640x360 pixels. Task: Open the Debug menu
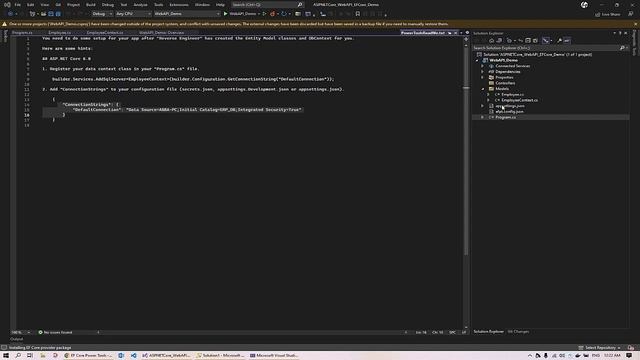click(x=108, y=5)
